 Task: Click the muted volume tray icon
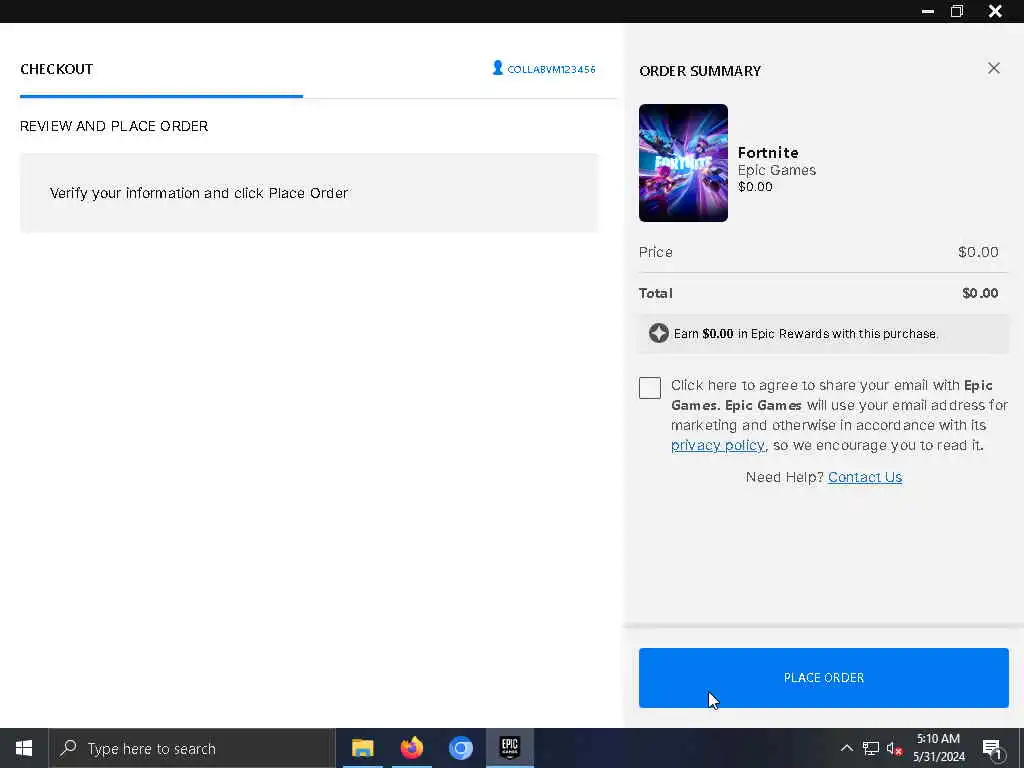pyautogui.click(x=895, y=748)
